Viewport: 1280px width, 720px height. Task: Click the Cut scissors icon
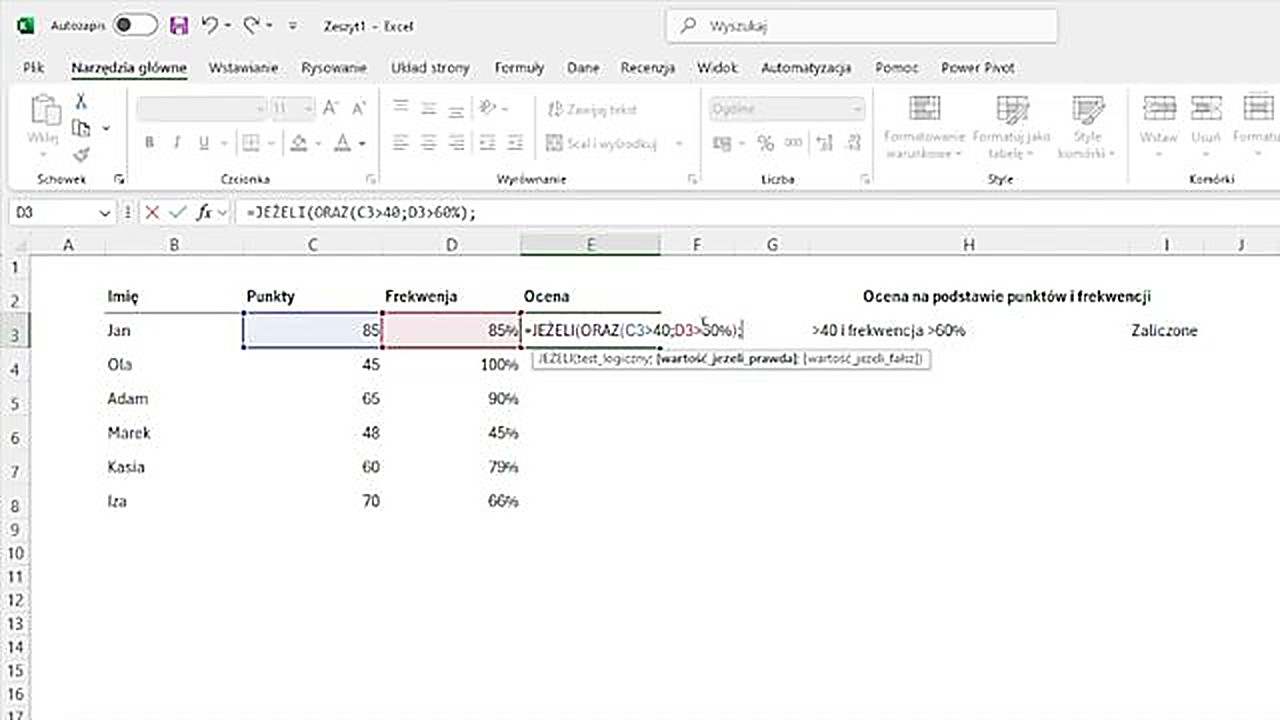(x=81, y=102)
